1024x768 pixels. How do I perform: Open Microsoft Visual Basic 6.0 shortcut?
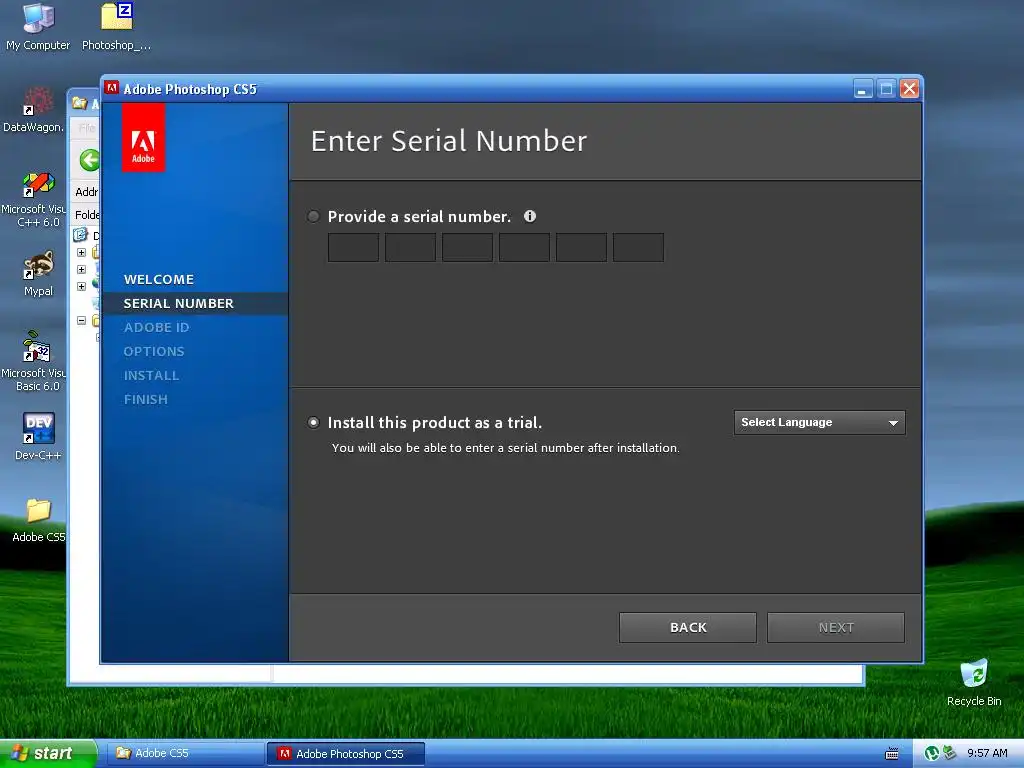coord(37,363)
